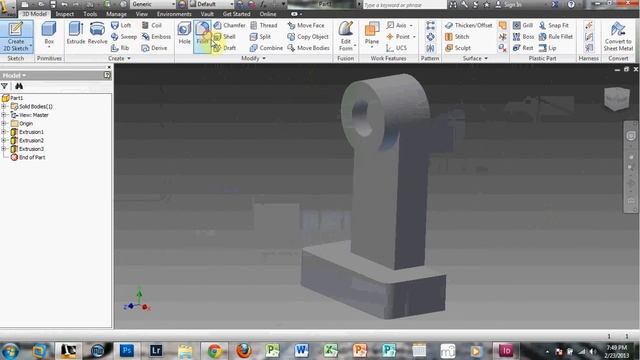Switch to the Manage tab
The width and height of the screenshot is (640, 360).
[x=116, y=14]
